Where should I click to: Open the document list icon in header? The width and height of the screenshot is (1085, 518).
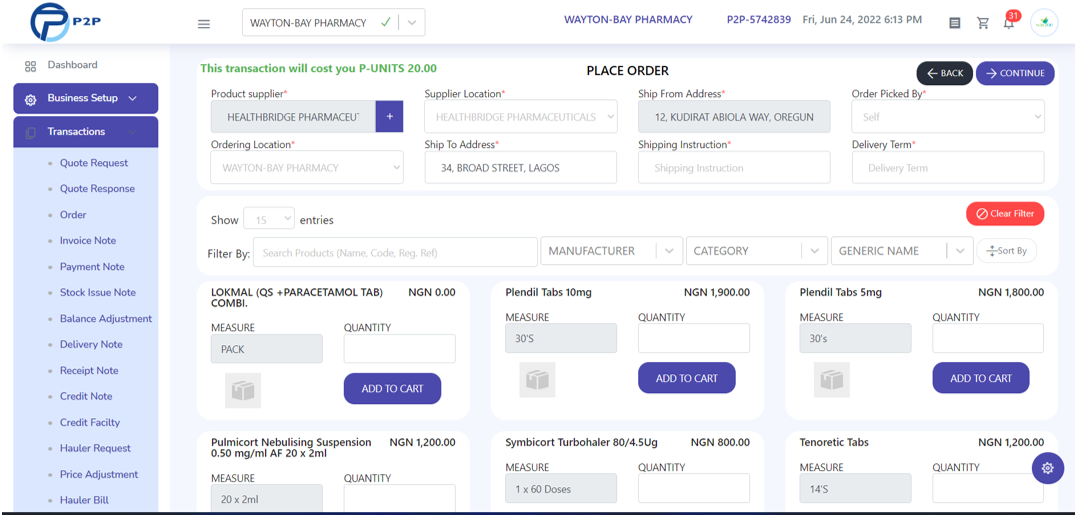point(955,23)
